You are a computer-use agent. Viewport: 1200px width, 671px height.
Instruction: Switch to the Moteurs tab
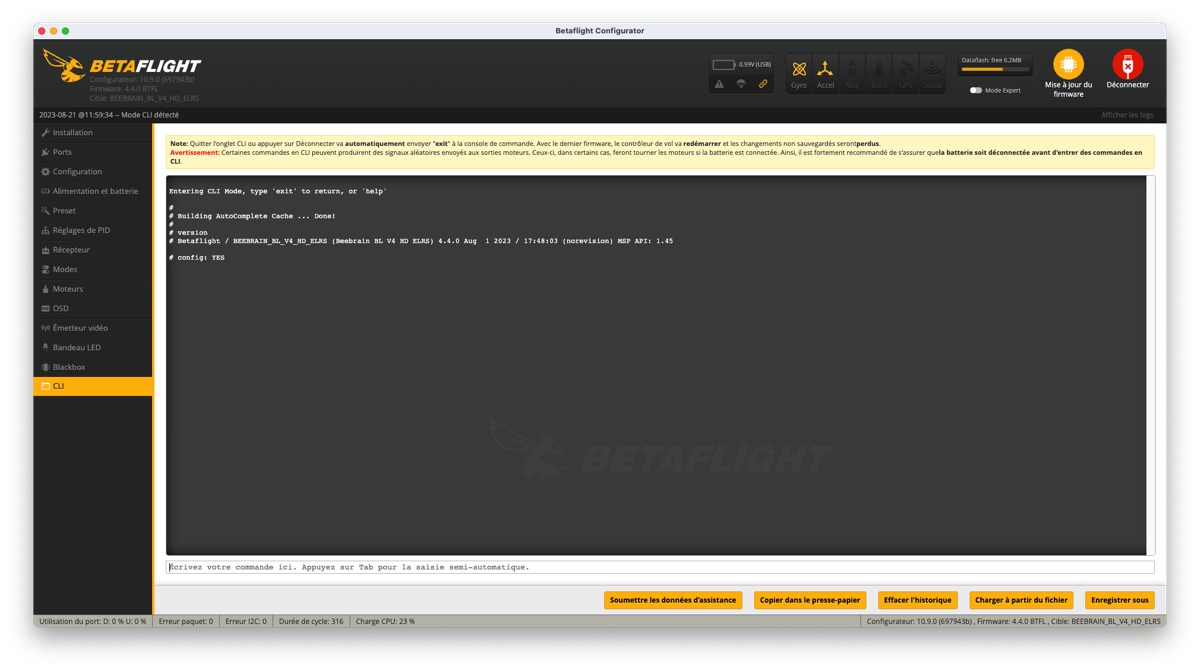[93, 288]
